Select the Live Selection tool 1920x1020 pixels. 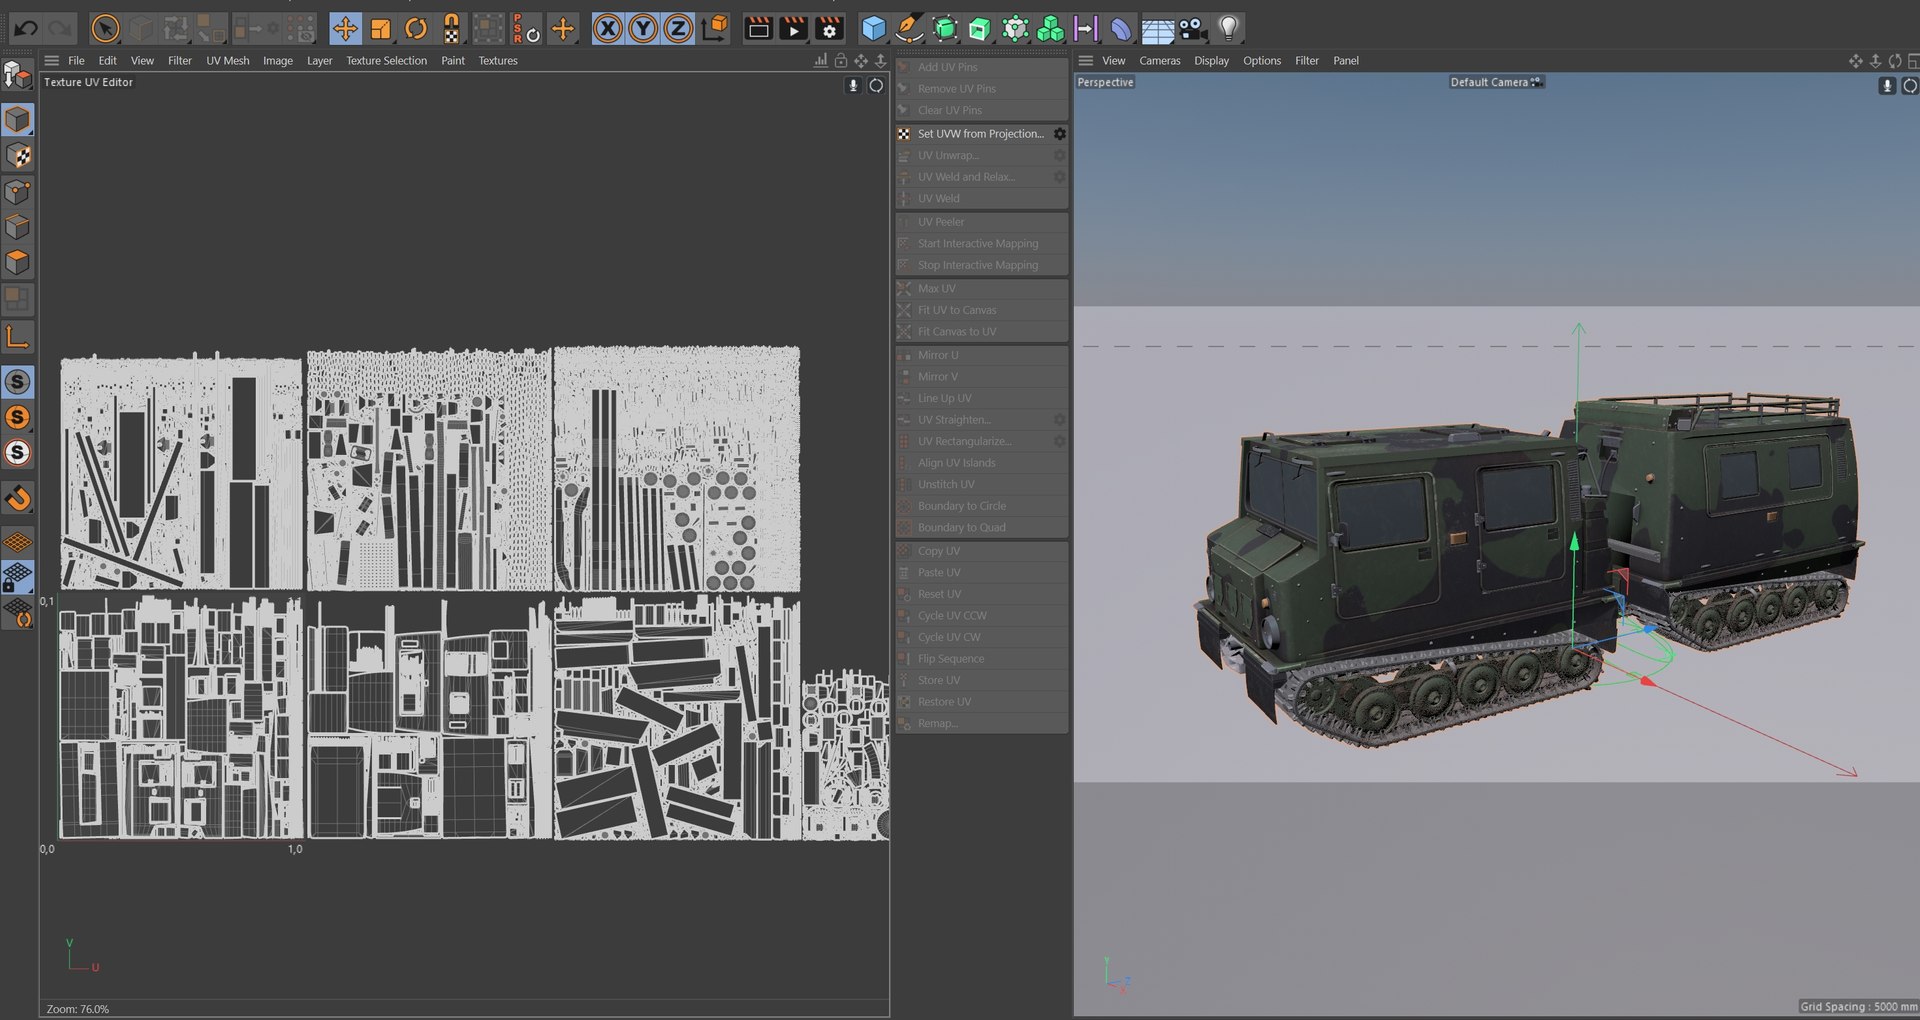click(104, 29)
